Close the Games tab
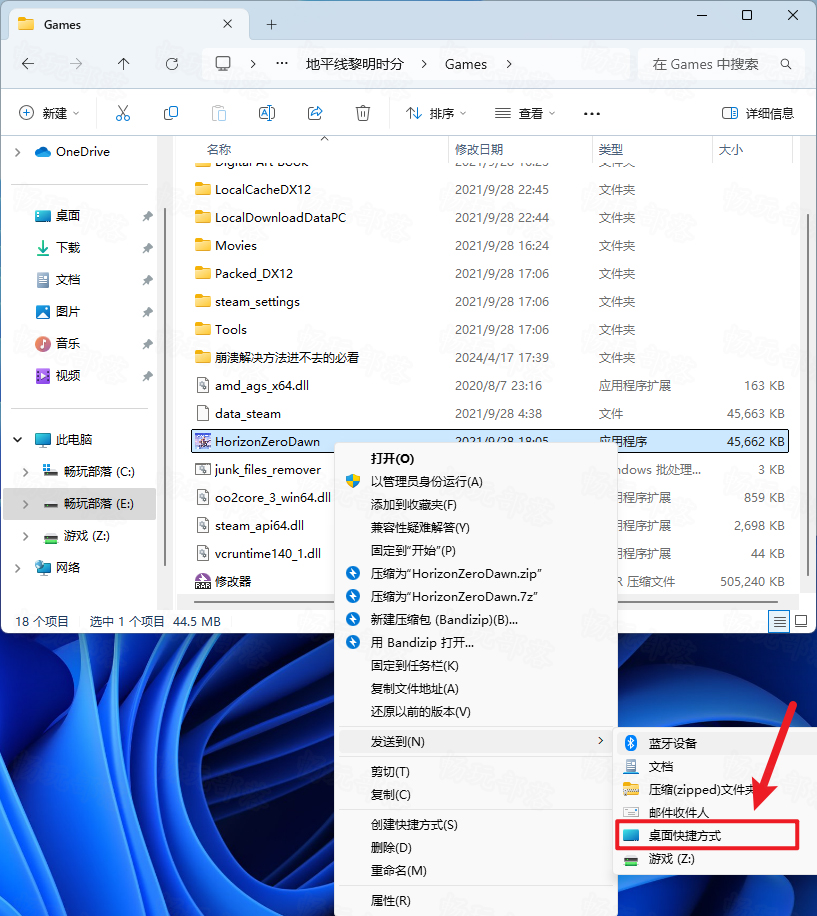The image size is (817, 916). tap(228, 24)
